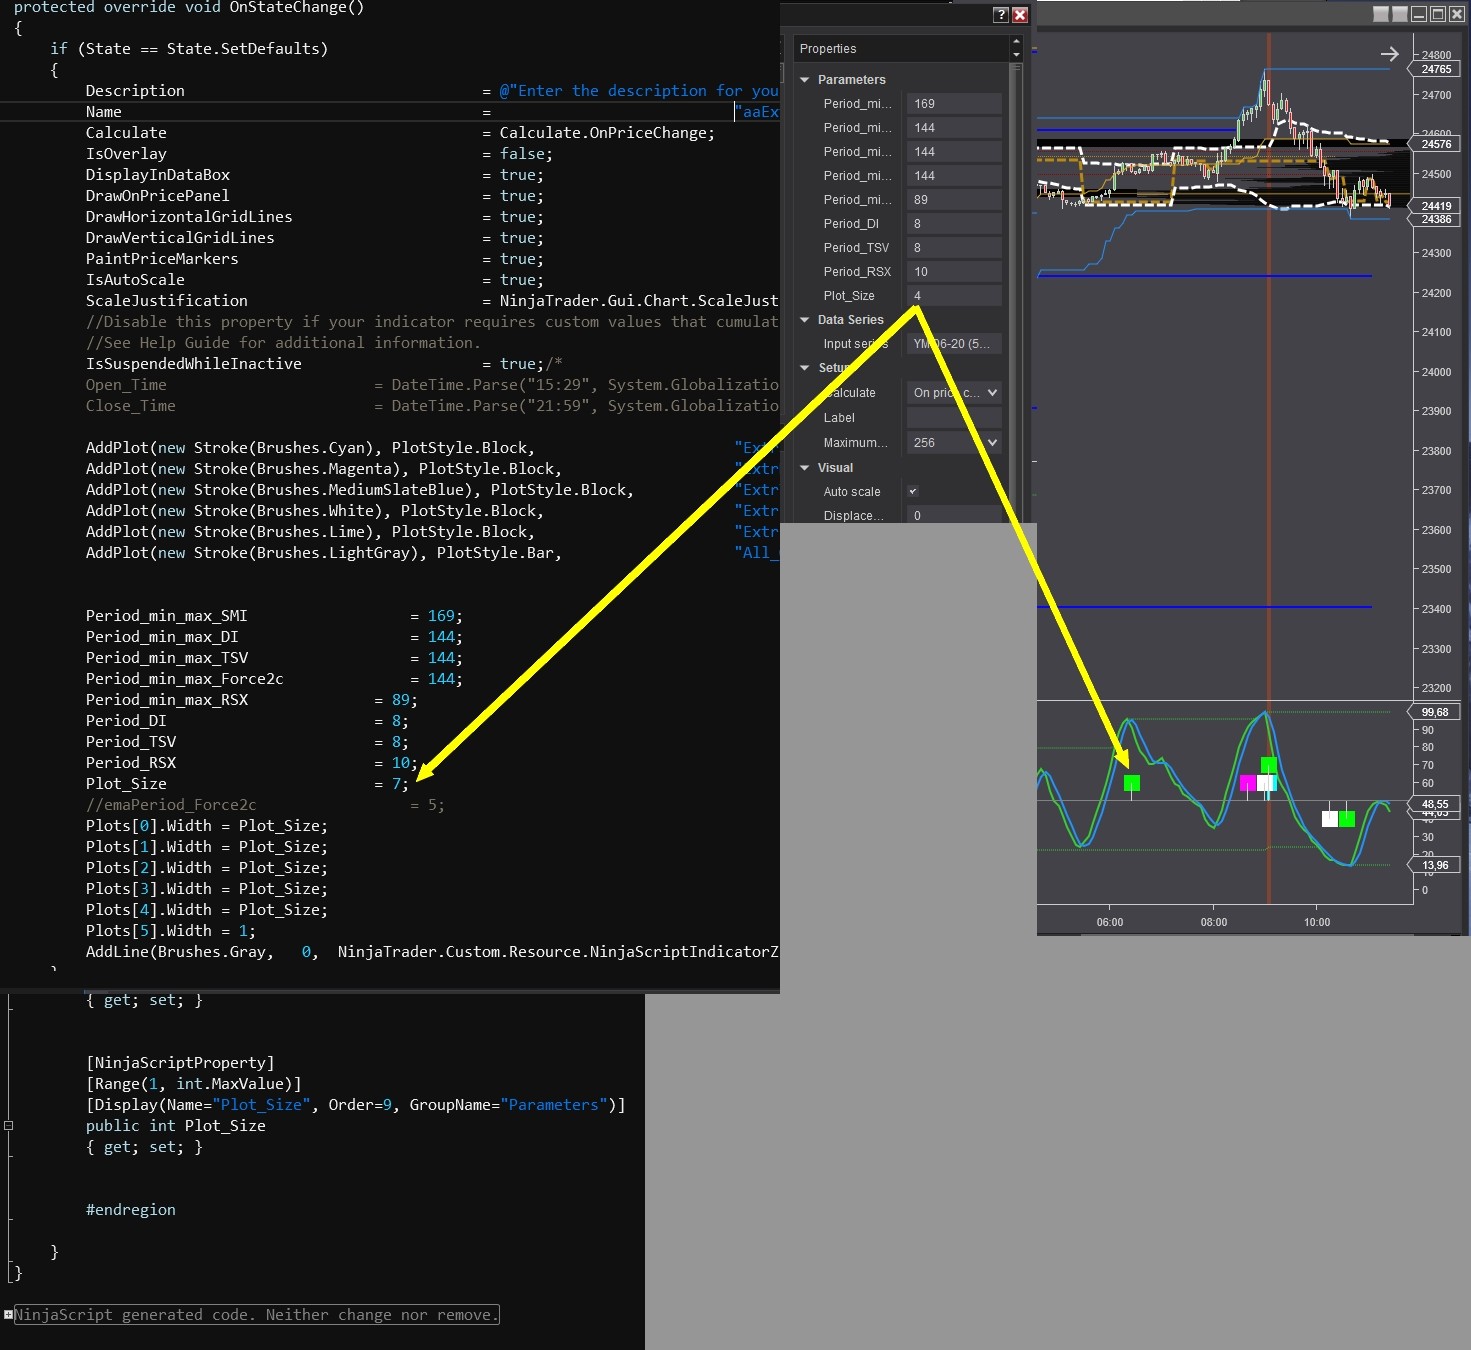Click the empty Label input field
This screenshot has width=1471, height=1350.
(954, 418)
